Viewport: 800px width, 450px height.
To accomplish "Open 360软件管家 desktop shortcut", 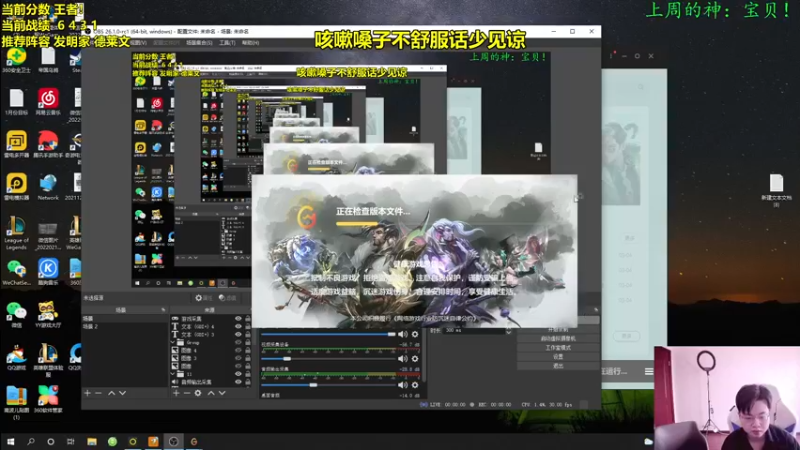I will [48, 399].
